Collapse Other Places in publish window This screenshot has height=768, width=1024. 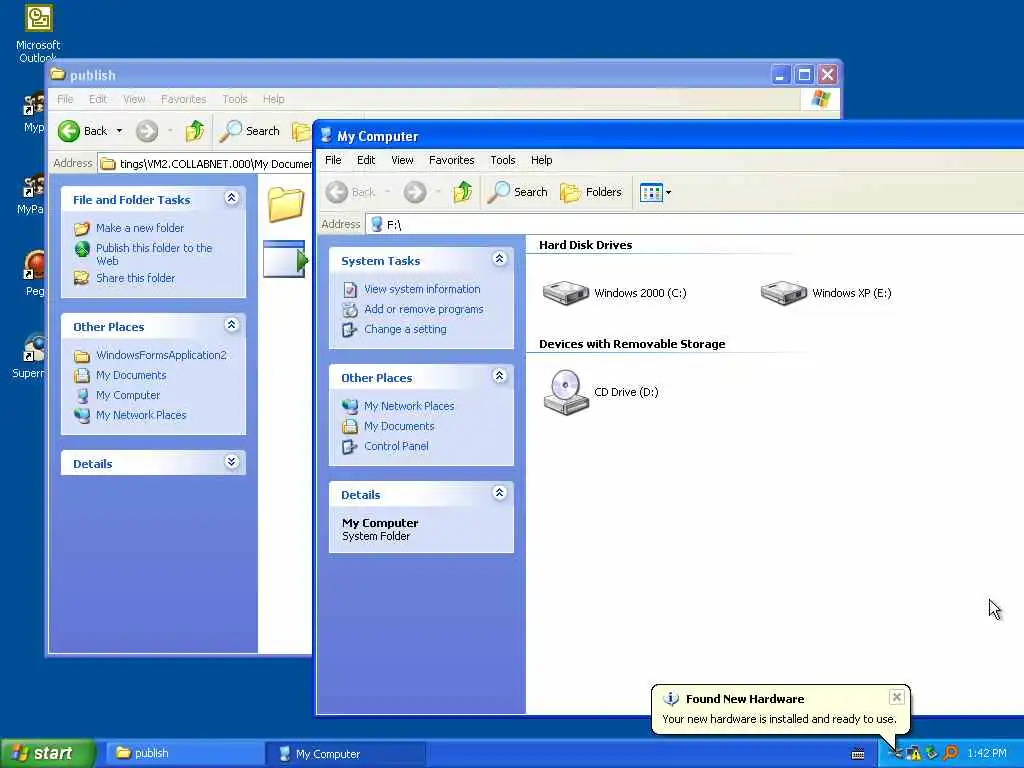(232, 325)
